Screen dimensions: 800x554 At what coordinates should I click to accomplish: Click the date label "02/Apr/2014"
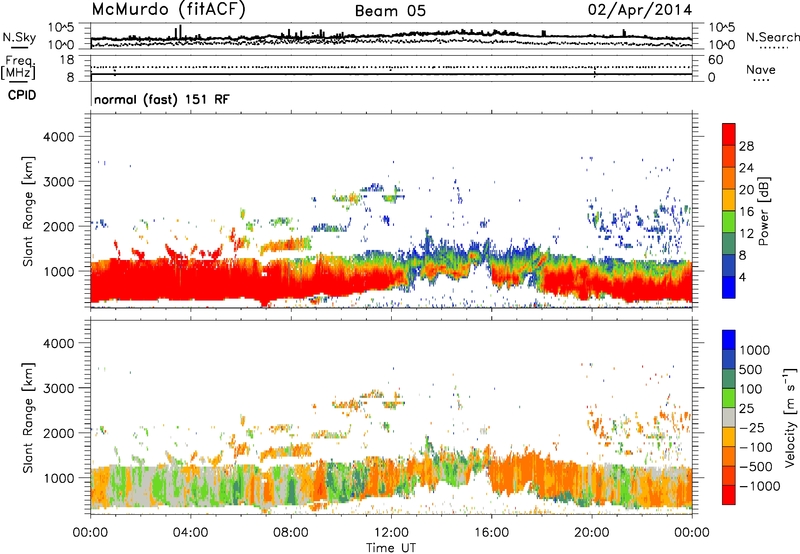click(x=640, y=10)
